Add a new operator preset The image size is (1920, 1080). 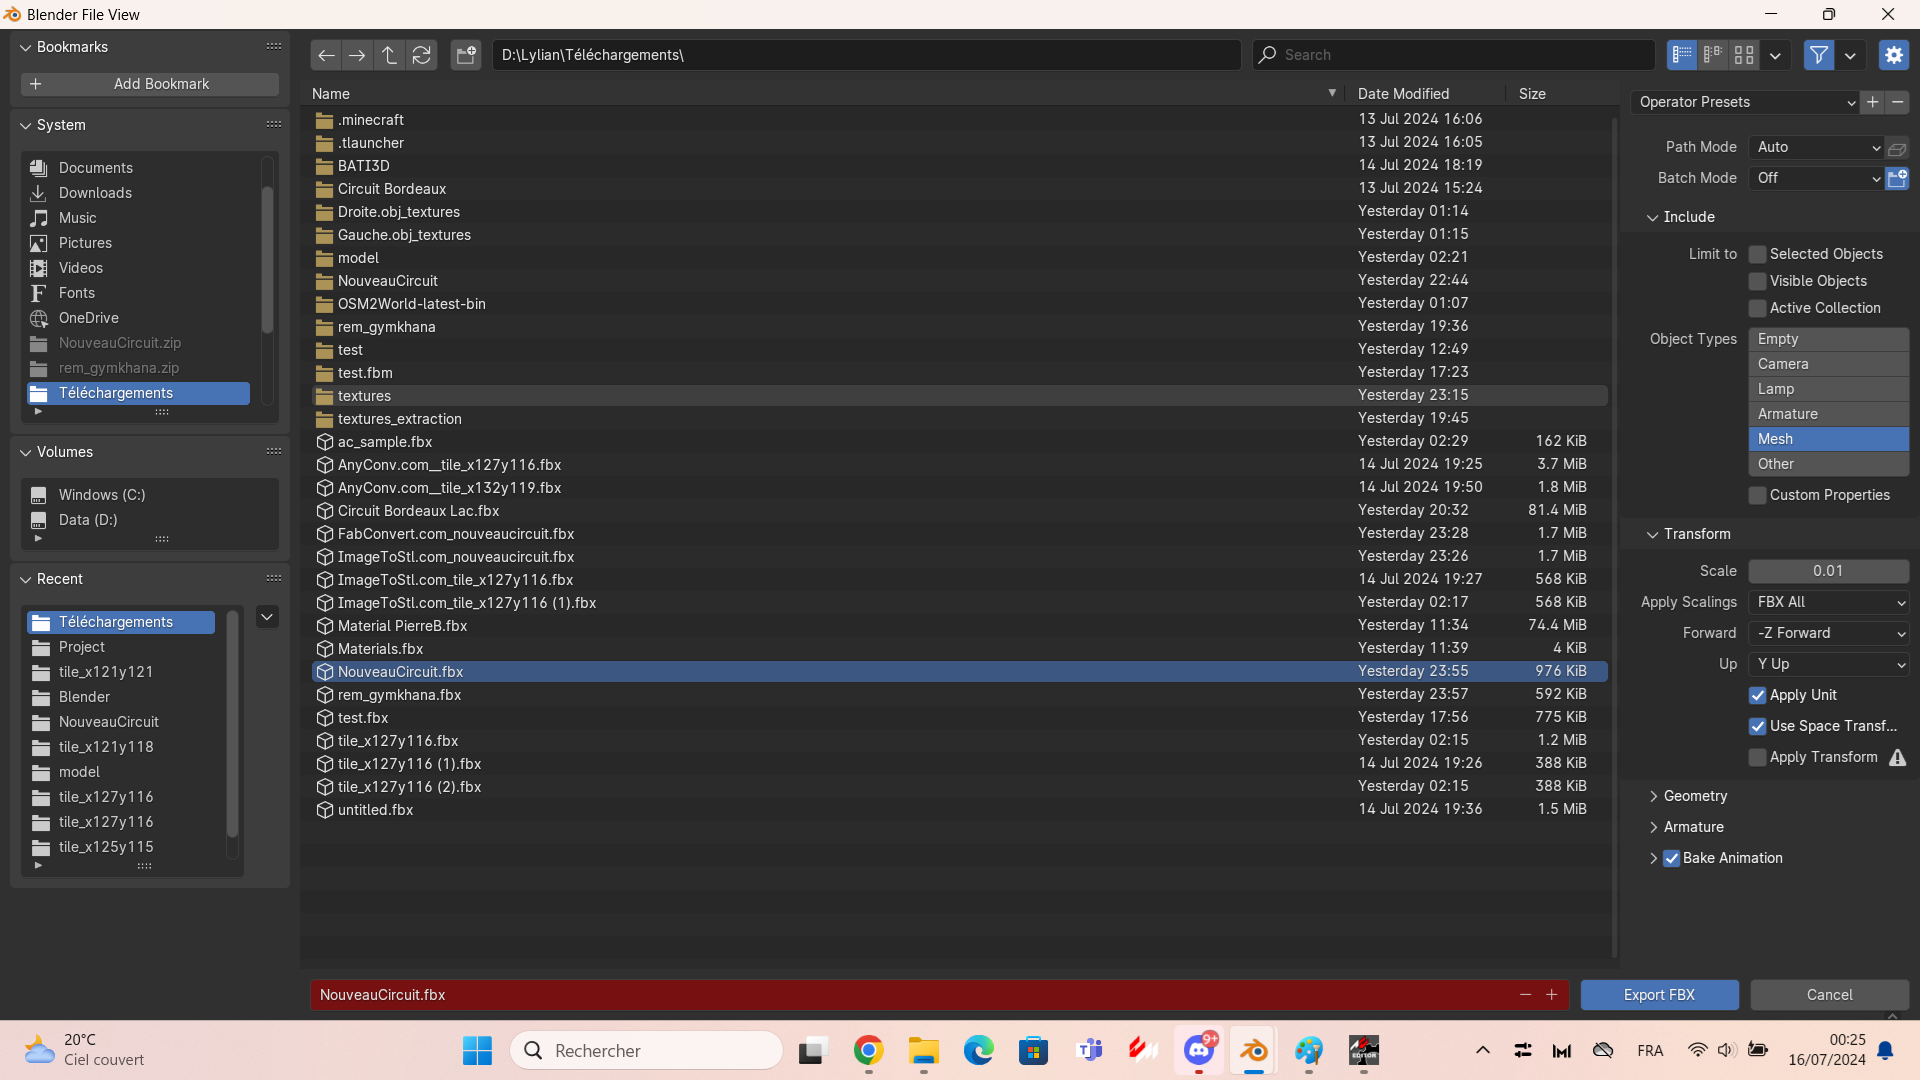(1873, 102)
